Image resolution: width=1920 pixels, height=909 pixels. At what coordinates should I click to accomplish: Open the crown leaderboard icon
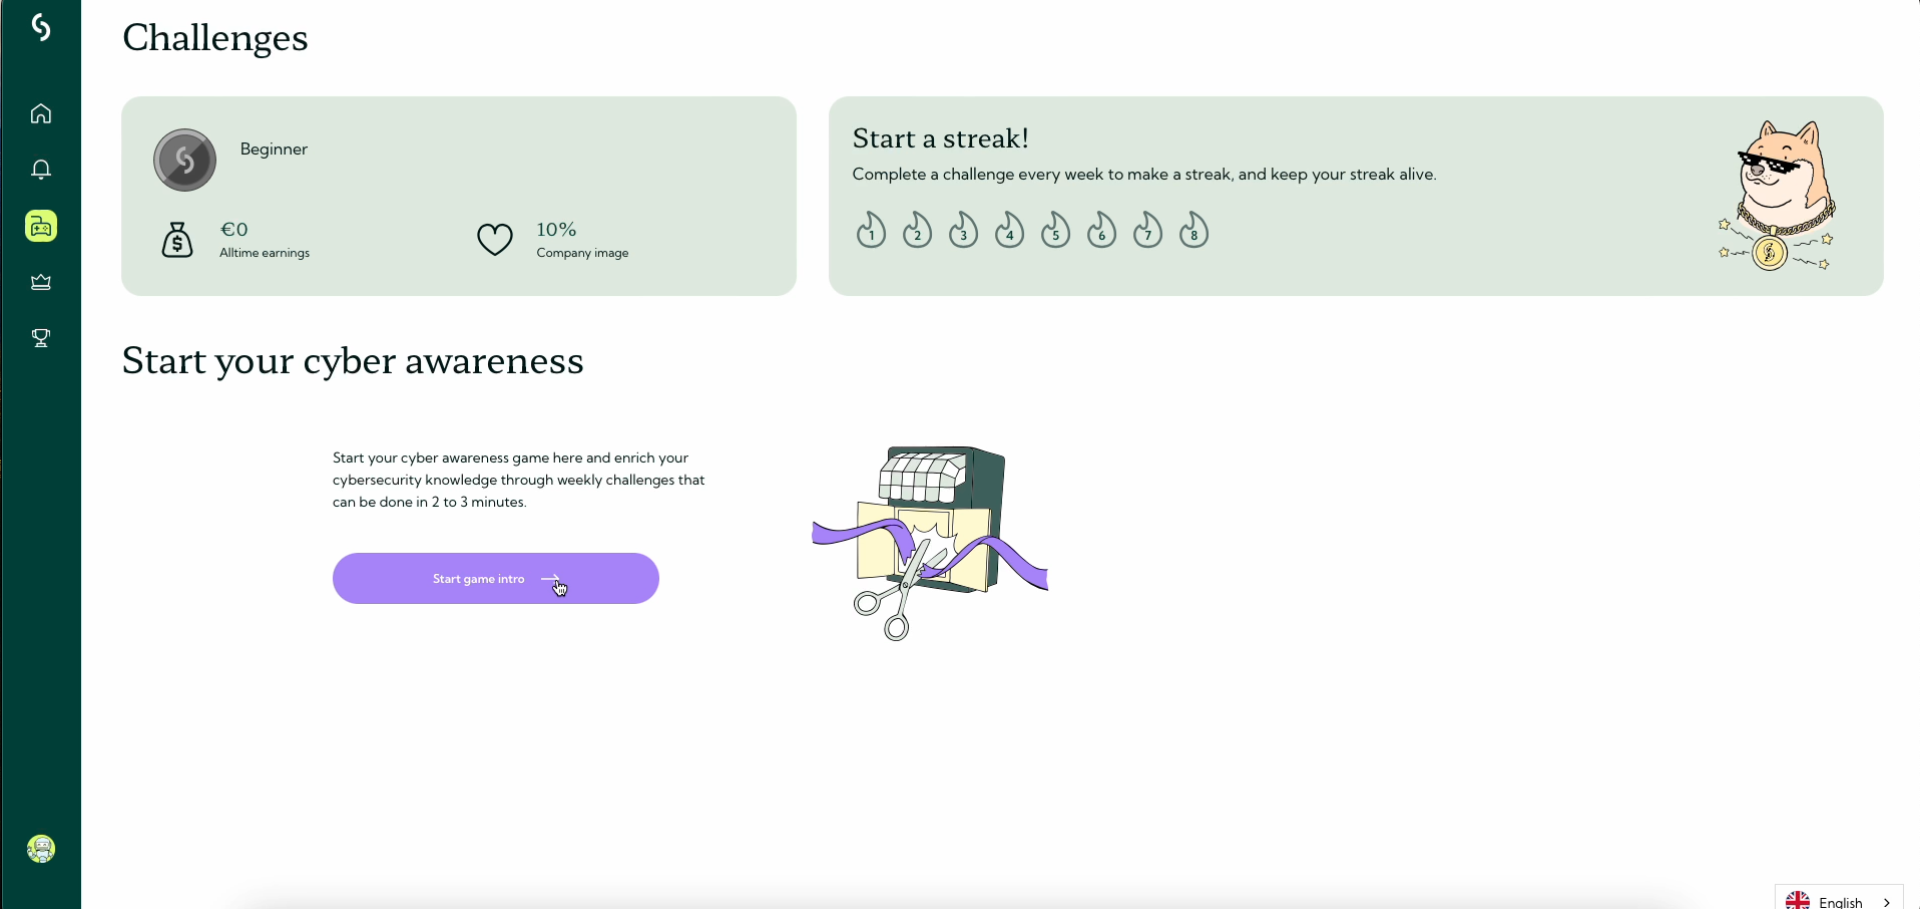pos(41,283)
